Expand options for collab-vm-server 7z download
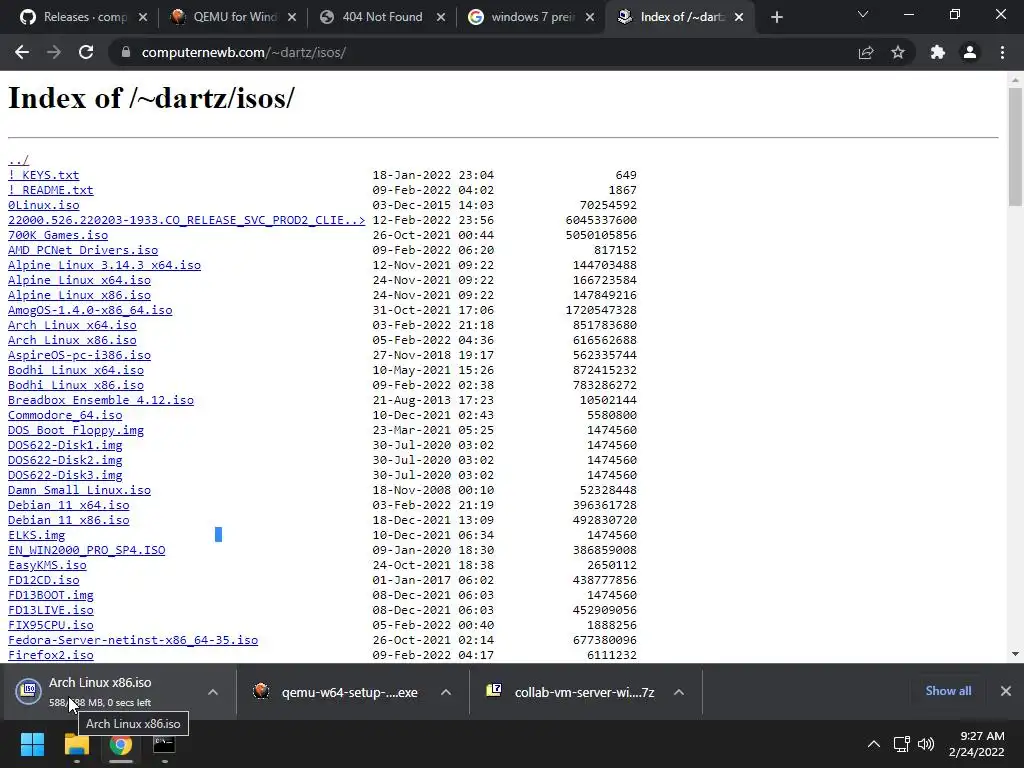Image resolution: width=1024 pixels, height=768 pixels. click(679, 692)
